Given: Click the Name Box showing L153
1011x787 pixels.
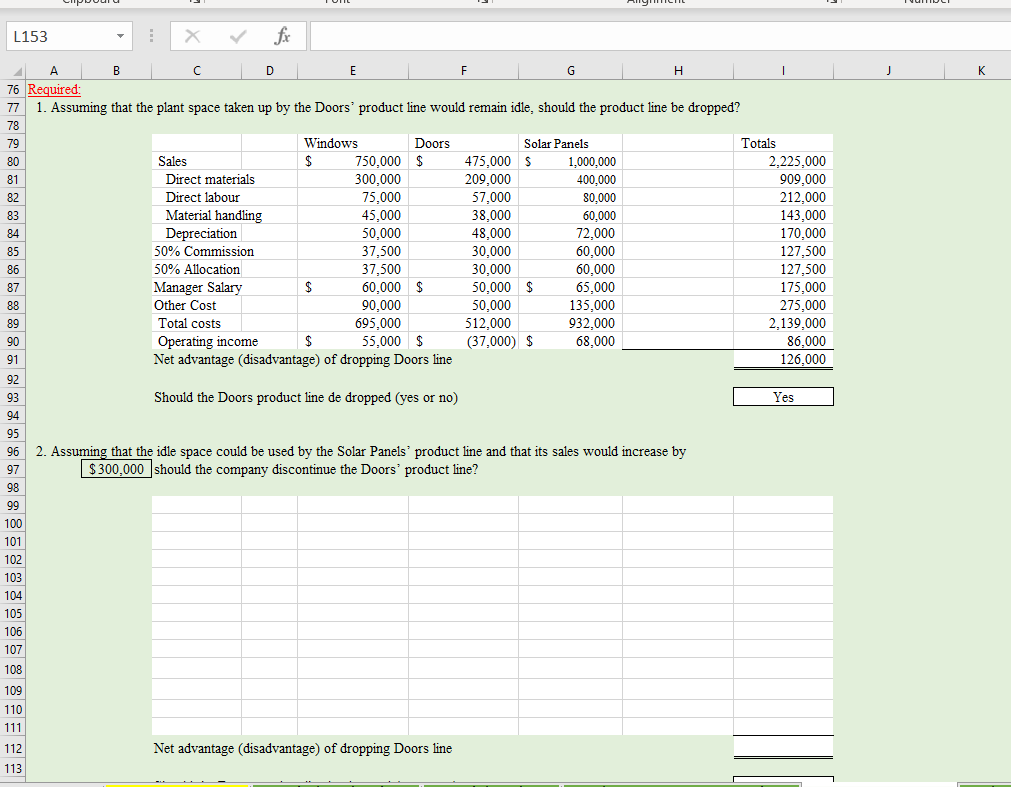Looking at the screenshot, I should [61, 36].
